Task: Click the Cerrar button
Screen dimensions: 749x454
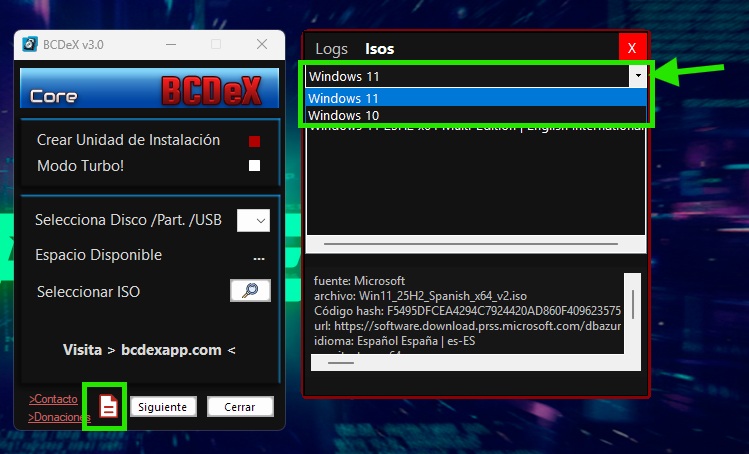Action: click(240, 407)
